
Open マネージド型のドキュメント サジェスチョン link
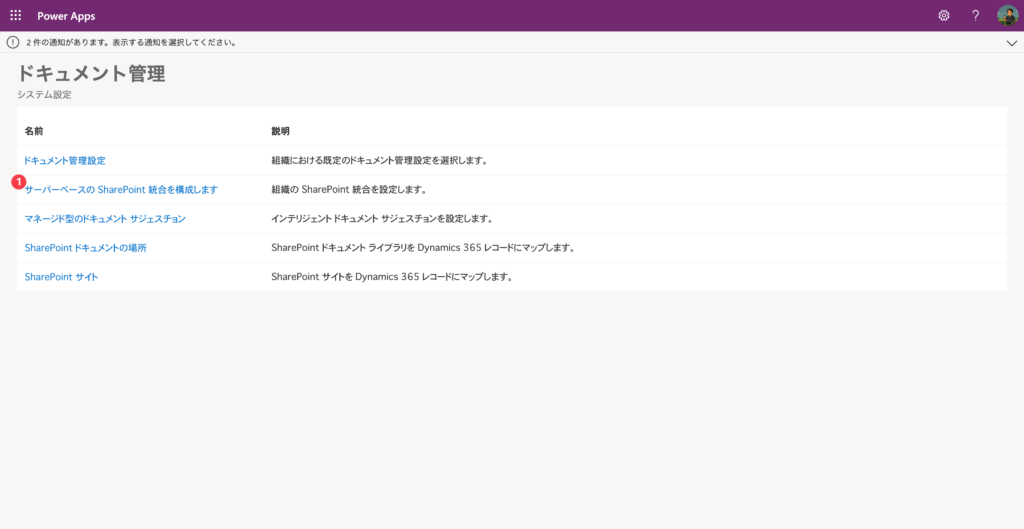105,218
